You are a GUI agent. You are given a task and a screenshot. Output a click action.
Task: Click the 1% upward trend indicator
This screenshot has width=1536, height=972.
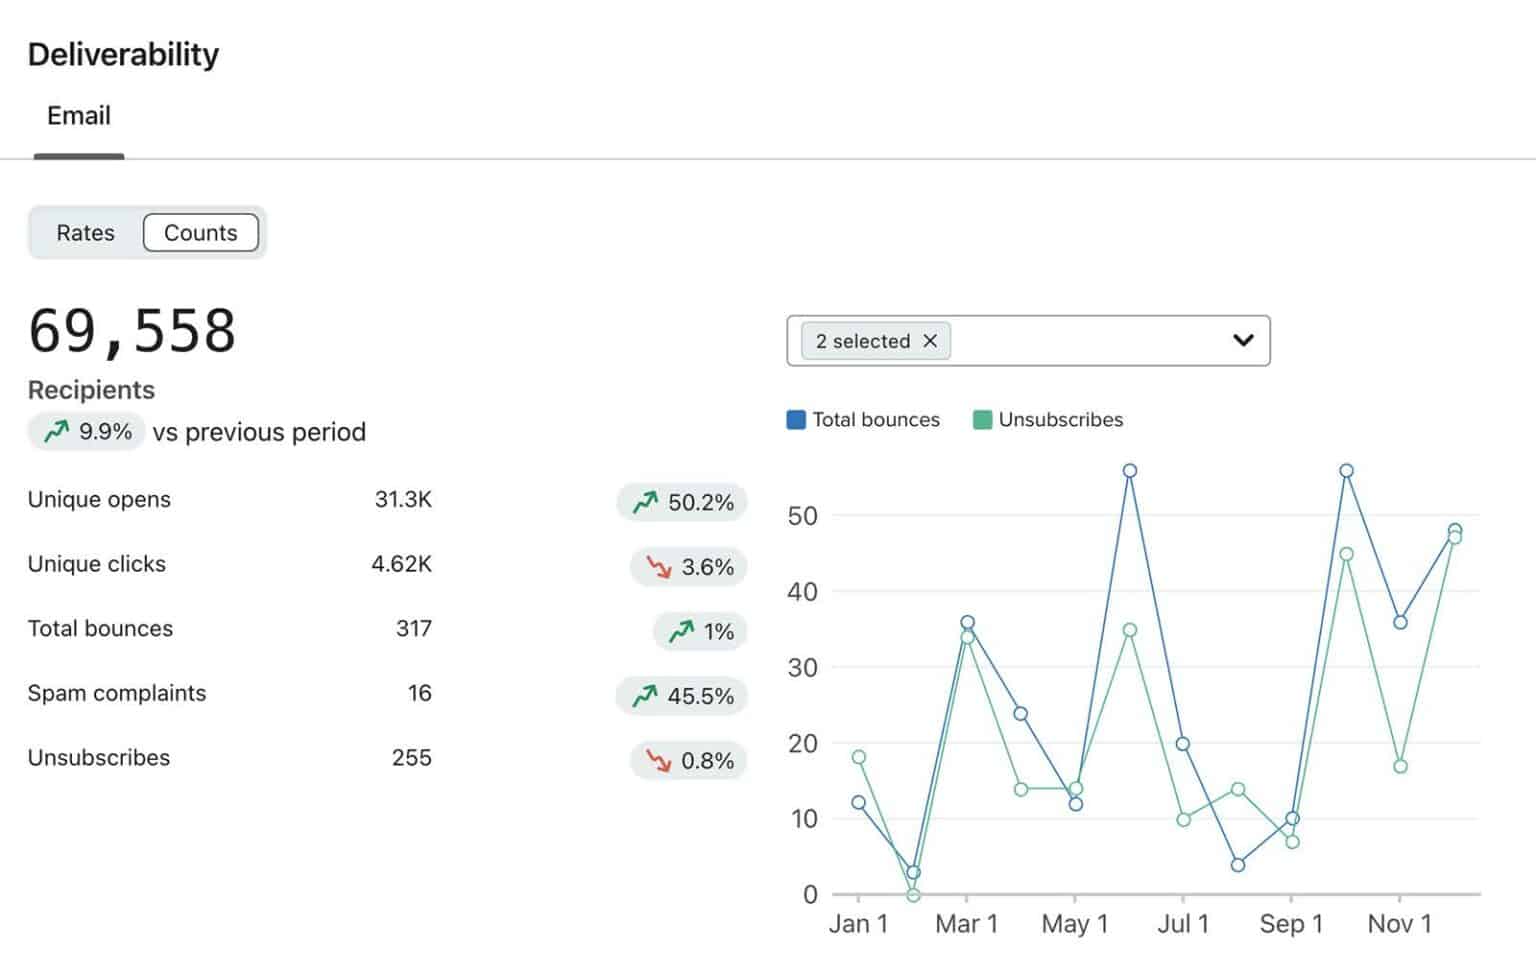tap(681, 631)
